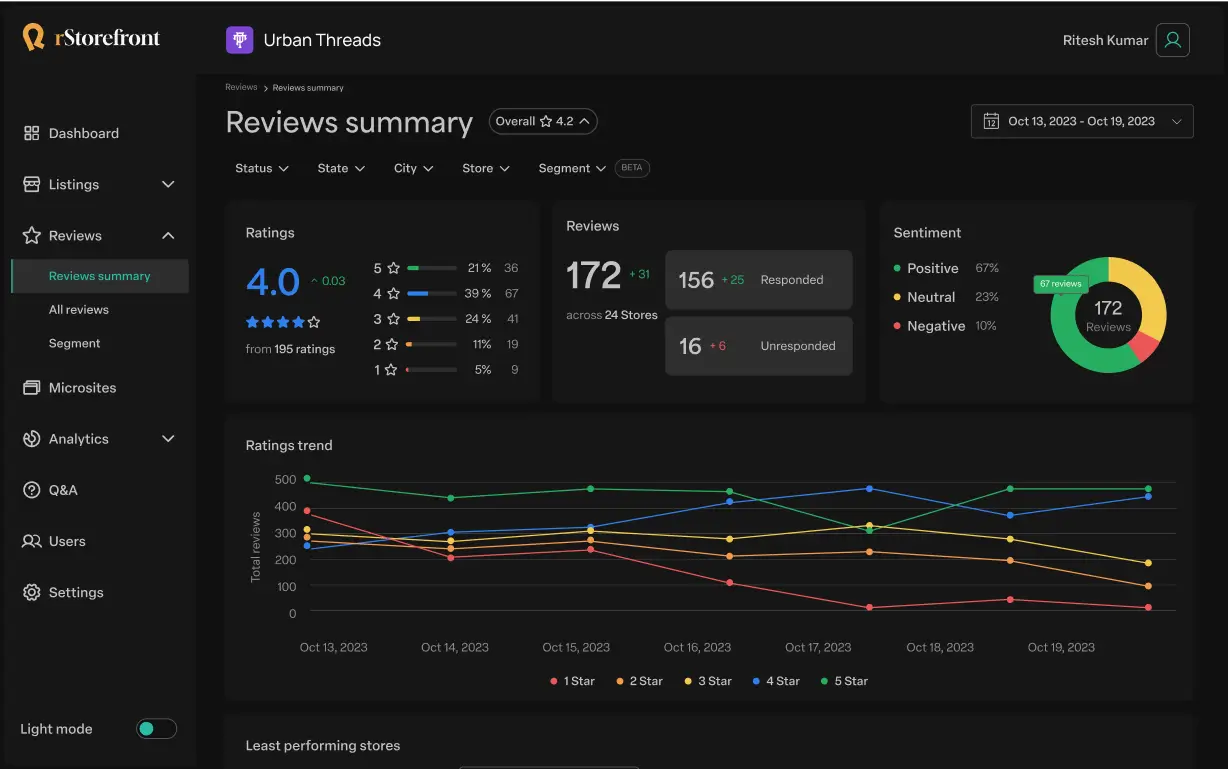The width and height of the screenshot is (1228, 769).
Task: Click the star icon in 5-star row
Action: point(393,268)
